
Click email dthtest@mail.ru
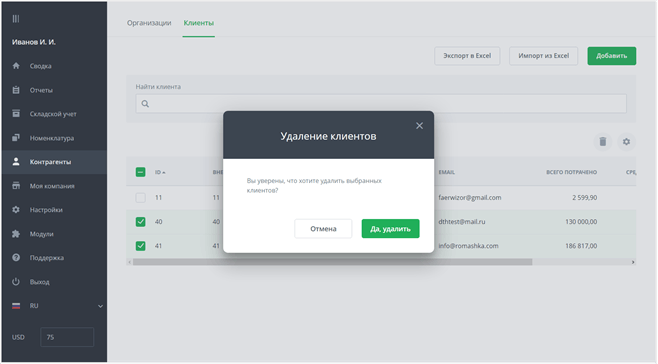[462, 222]
